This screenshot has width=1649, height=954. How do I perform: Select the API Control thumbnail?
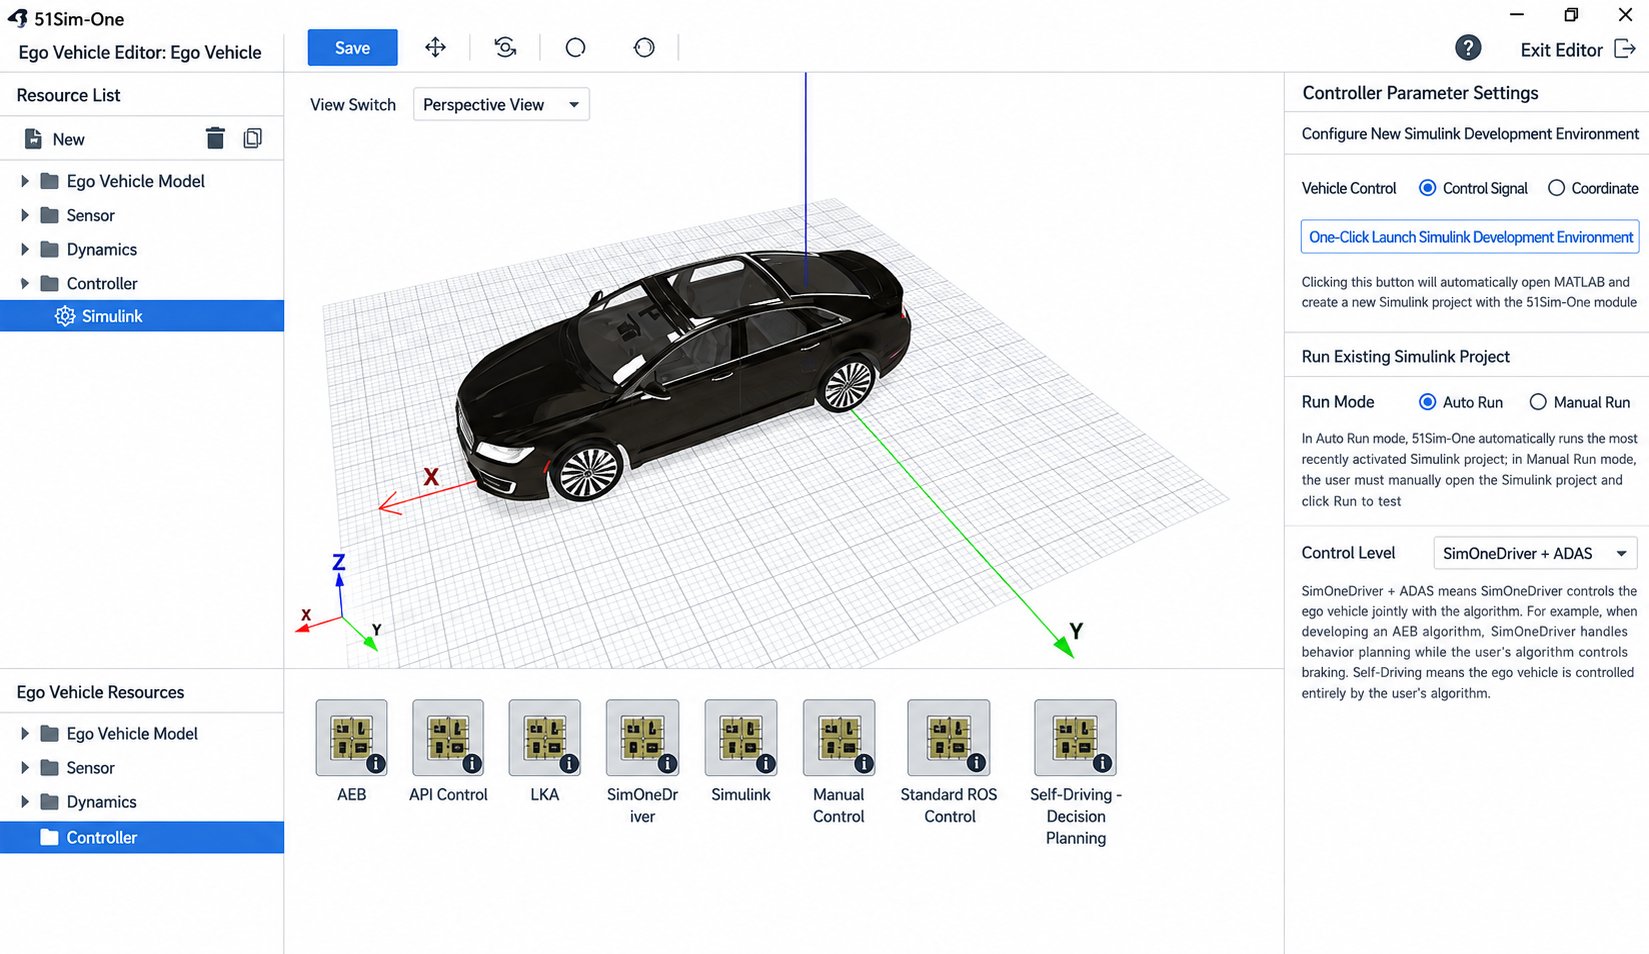448,738
